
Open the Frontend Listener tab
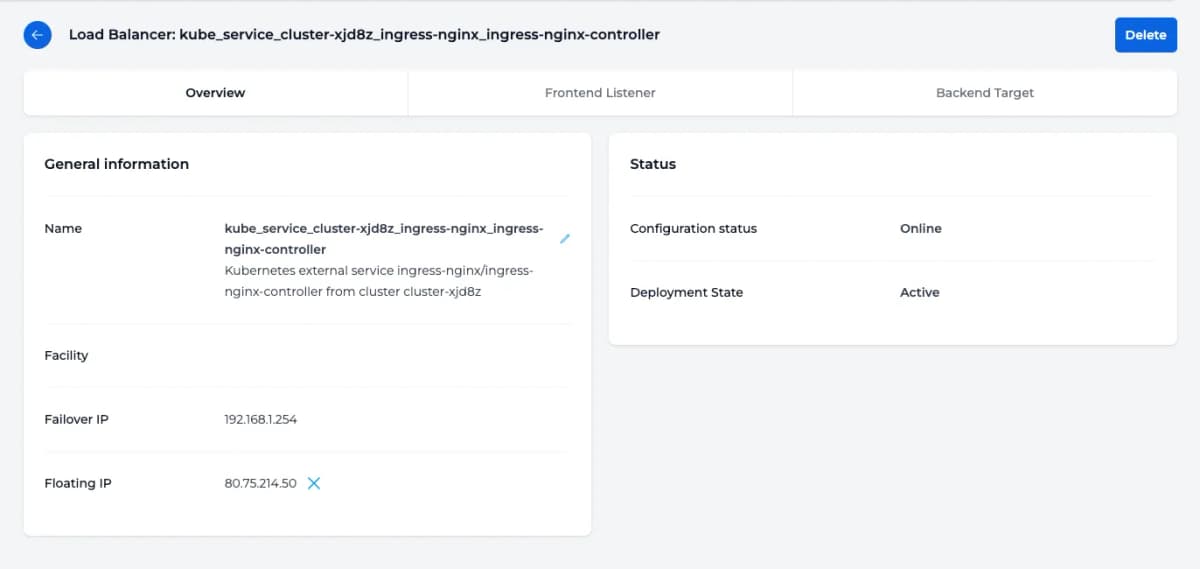[x=600, y=93]
